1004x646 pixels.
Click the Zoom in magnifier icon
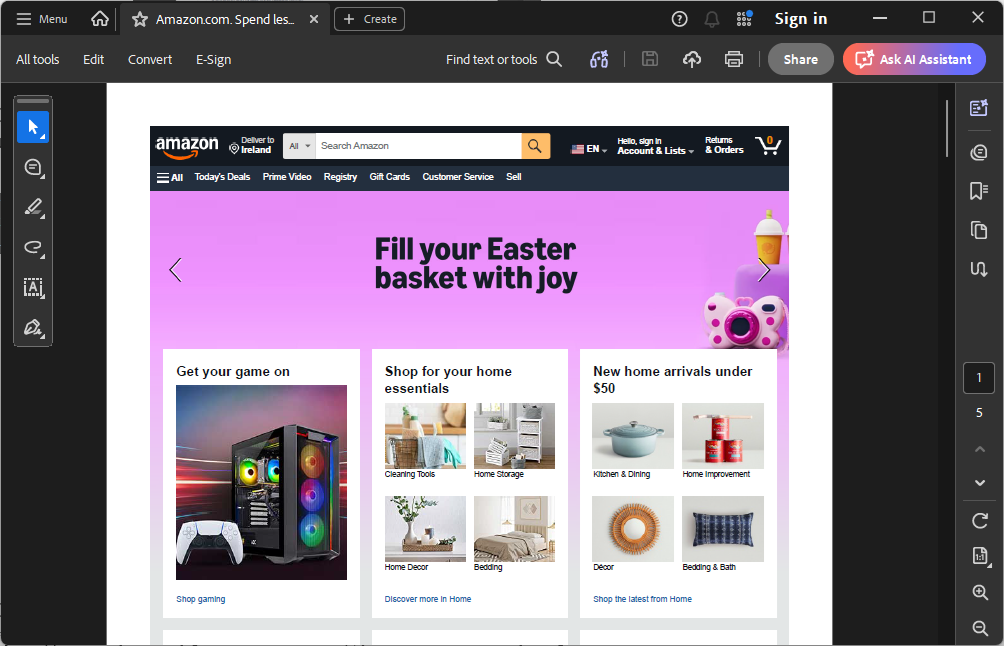tap(978, 592)
